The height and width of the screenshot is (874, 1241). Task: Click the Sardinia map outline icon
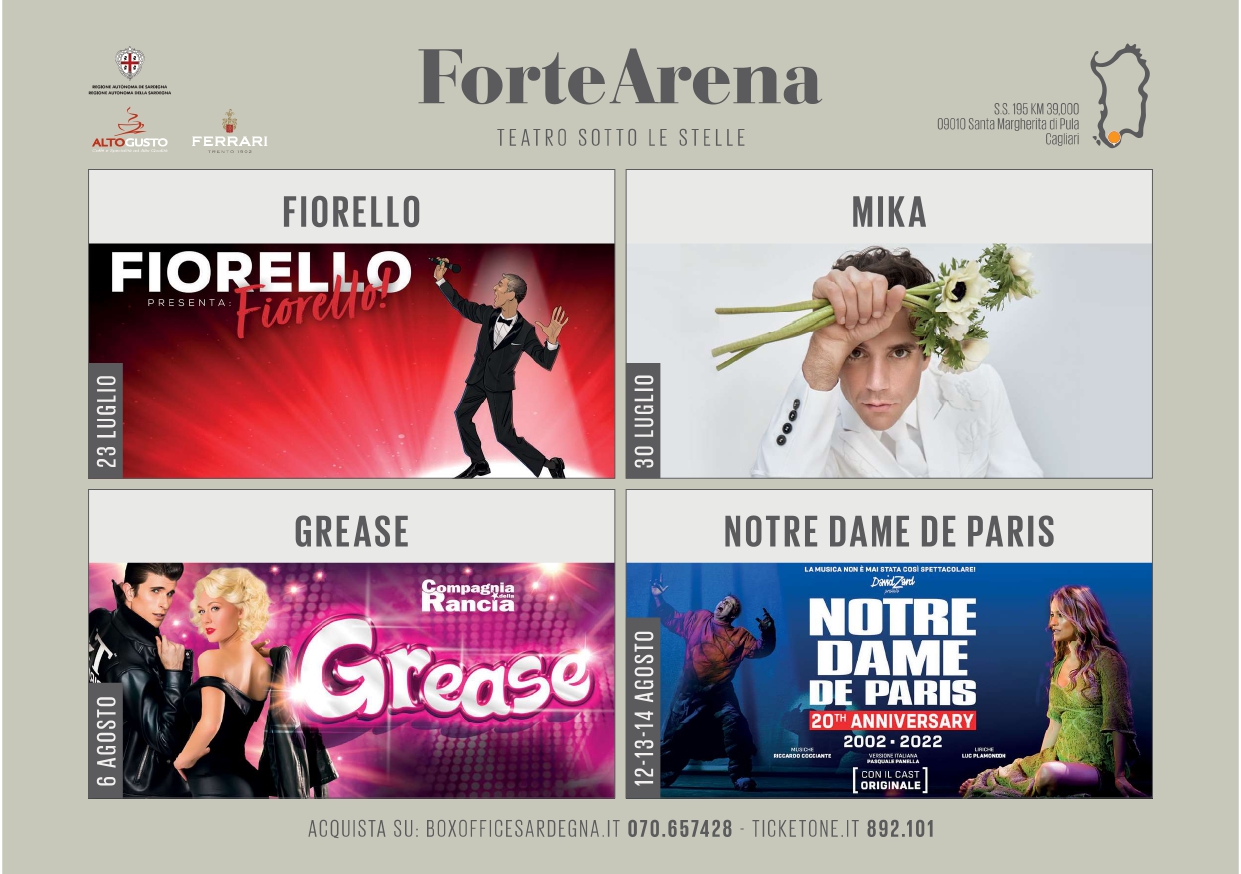point(1119,96)
